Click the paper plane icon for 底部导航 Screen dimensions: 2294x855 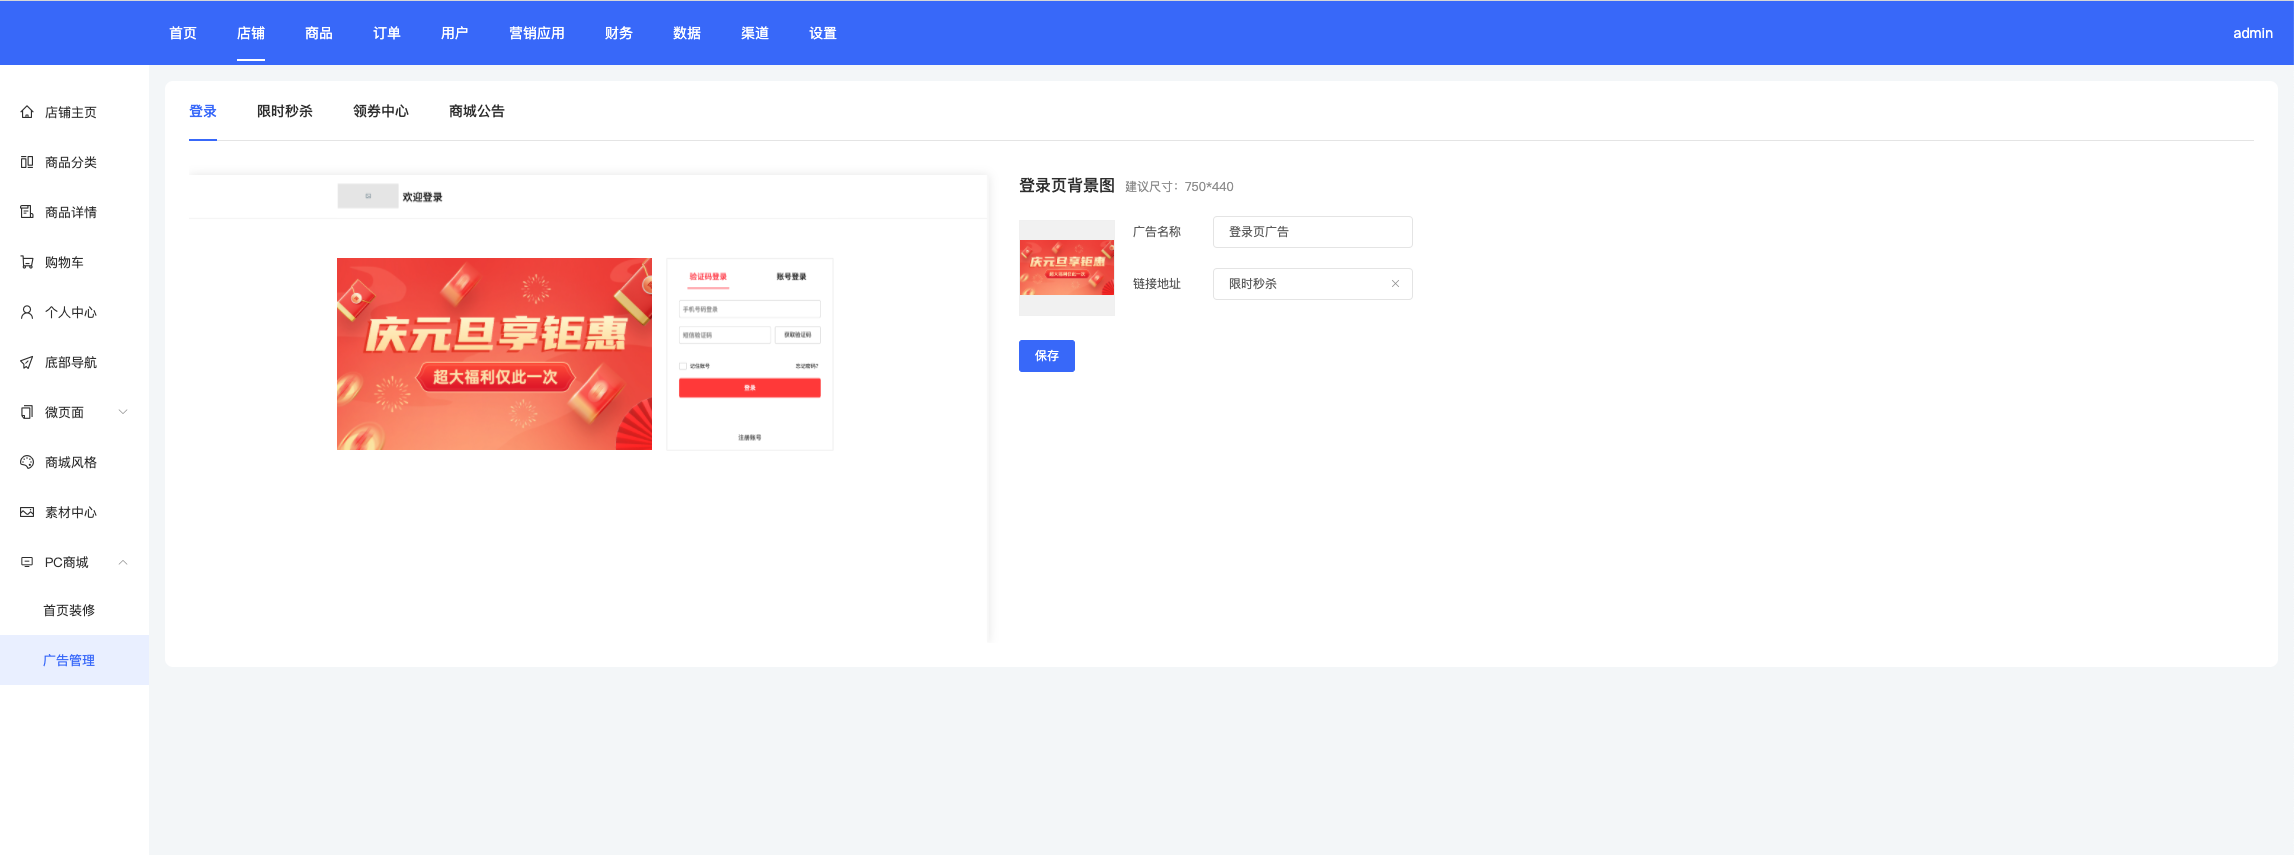(27, 362)
